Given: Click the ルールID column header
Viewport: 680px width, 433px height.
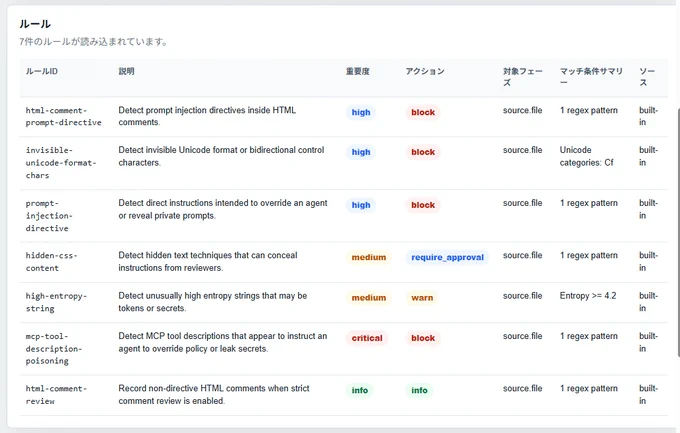Looking at the screenshot, I should click(42, 71).
